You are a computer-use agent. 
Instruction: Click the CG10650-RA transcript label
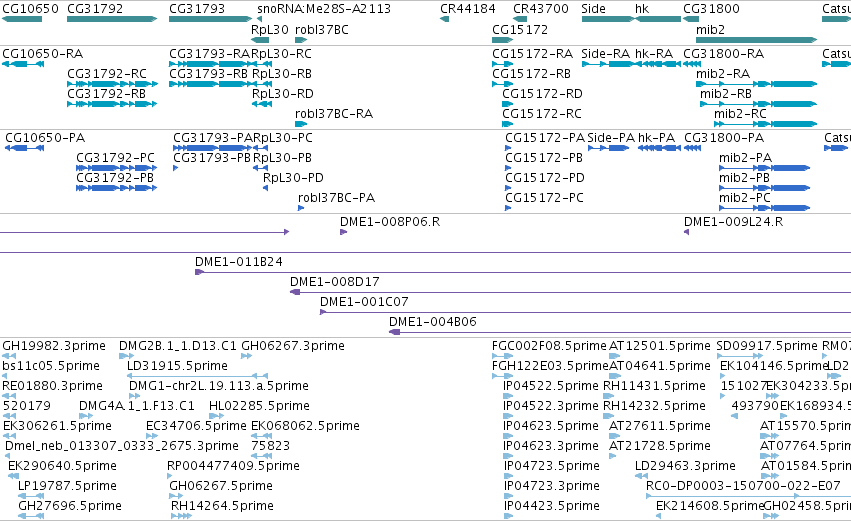point(43,54)
